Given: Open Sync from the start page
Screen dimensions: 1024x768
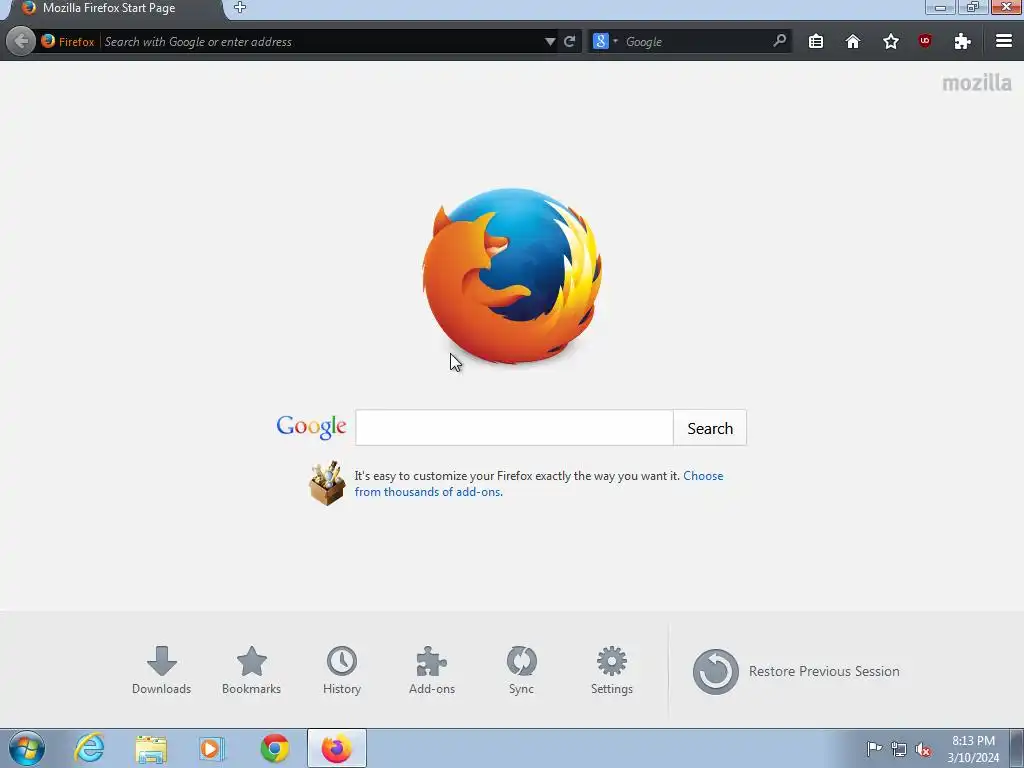Looking at the screenshot, I should pyautogui.click(x=521, y=671).
